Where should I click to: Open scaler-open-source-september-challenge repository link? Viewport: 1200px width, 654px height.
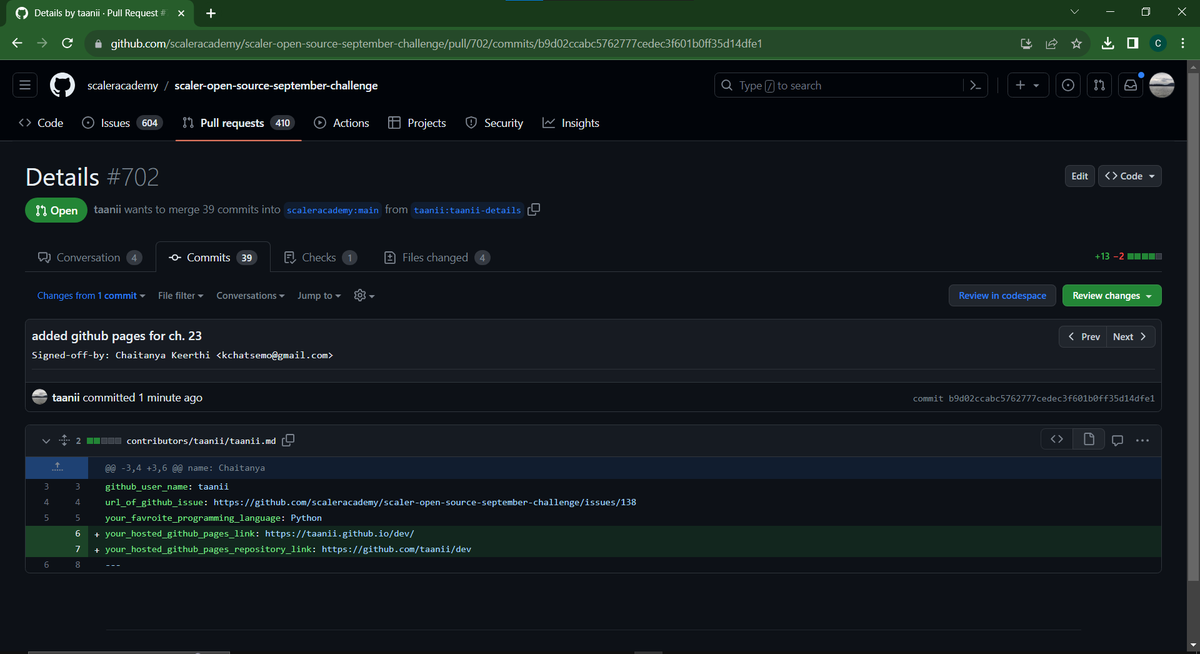[x=276, y=86]
